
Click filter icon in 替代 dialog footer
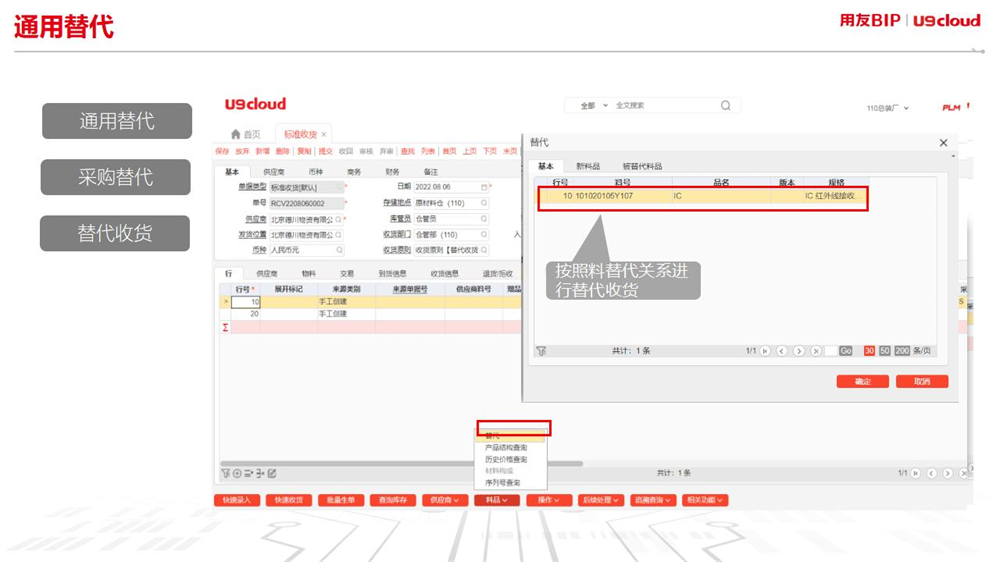(x=541, y=351)
